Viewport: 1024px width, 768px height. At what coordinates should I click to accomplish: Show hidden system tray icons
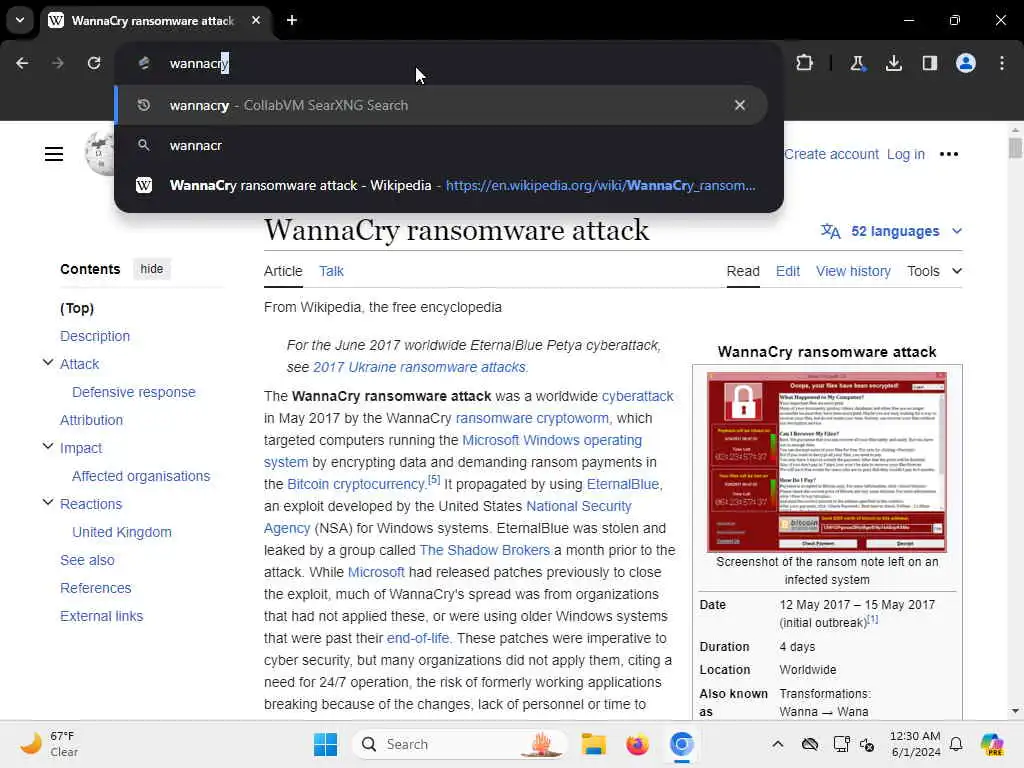coord(777,744)
